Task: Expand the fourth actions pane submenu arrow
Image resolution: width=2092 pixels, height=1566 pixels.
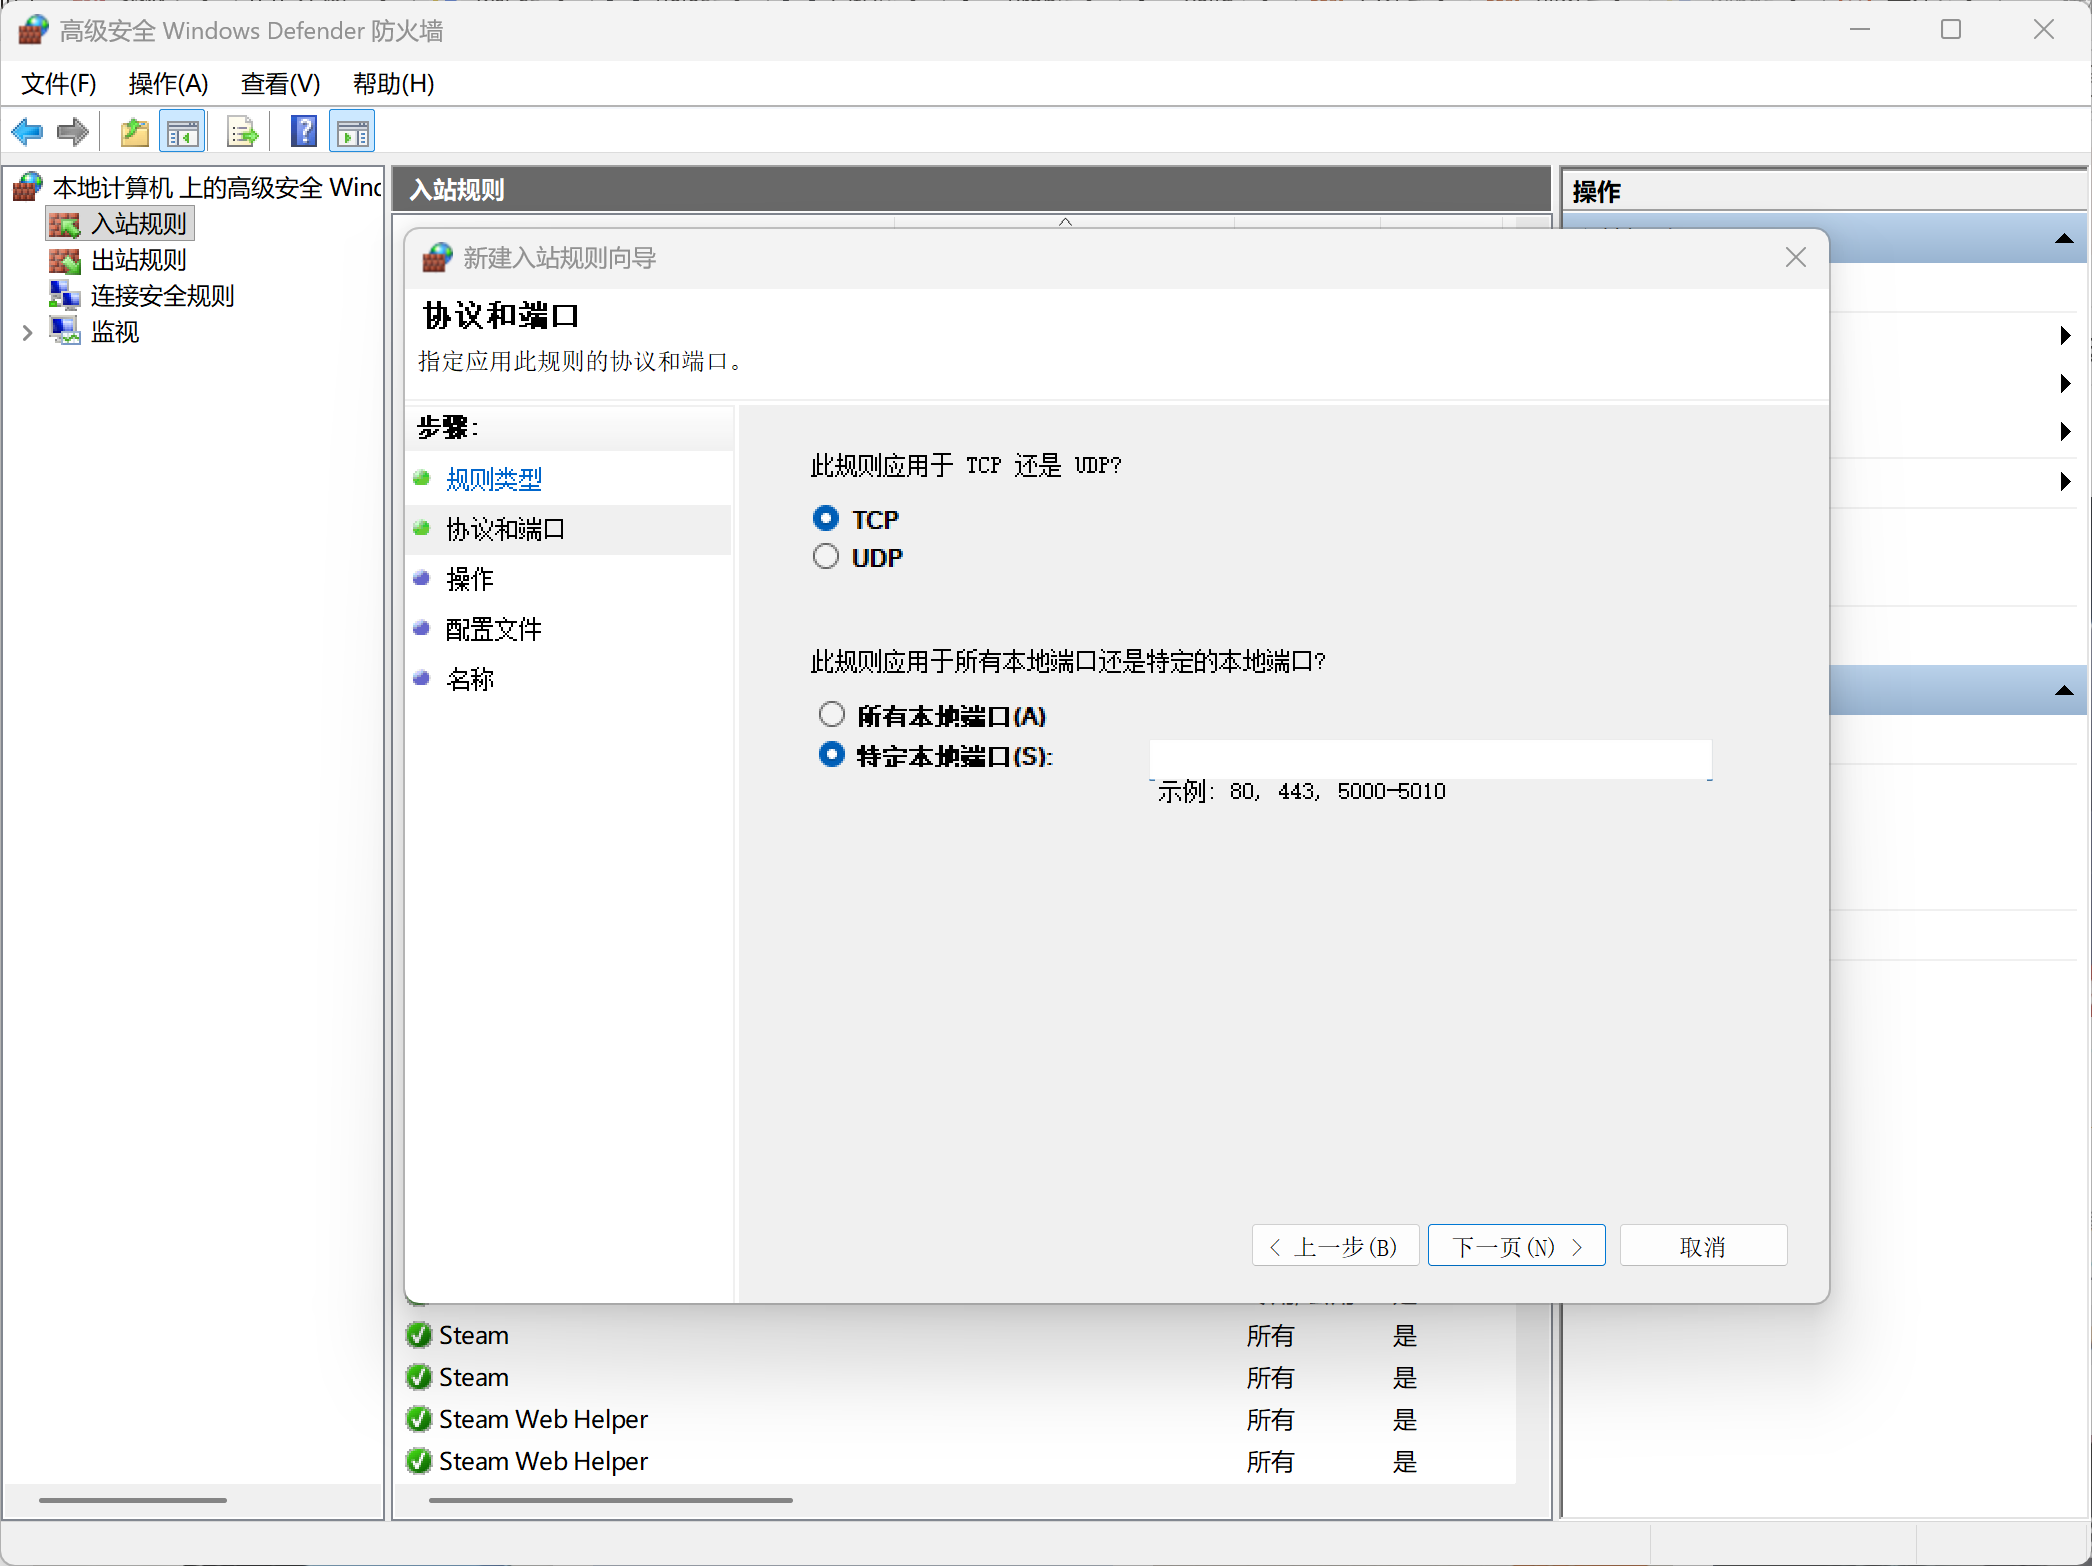Action: pyautogui.click(x=2066, y=481)
